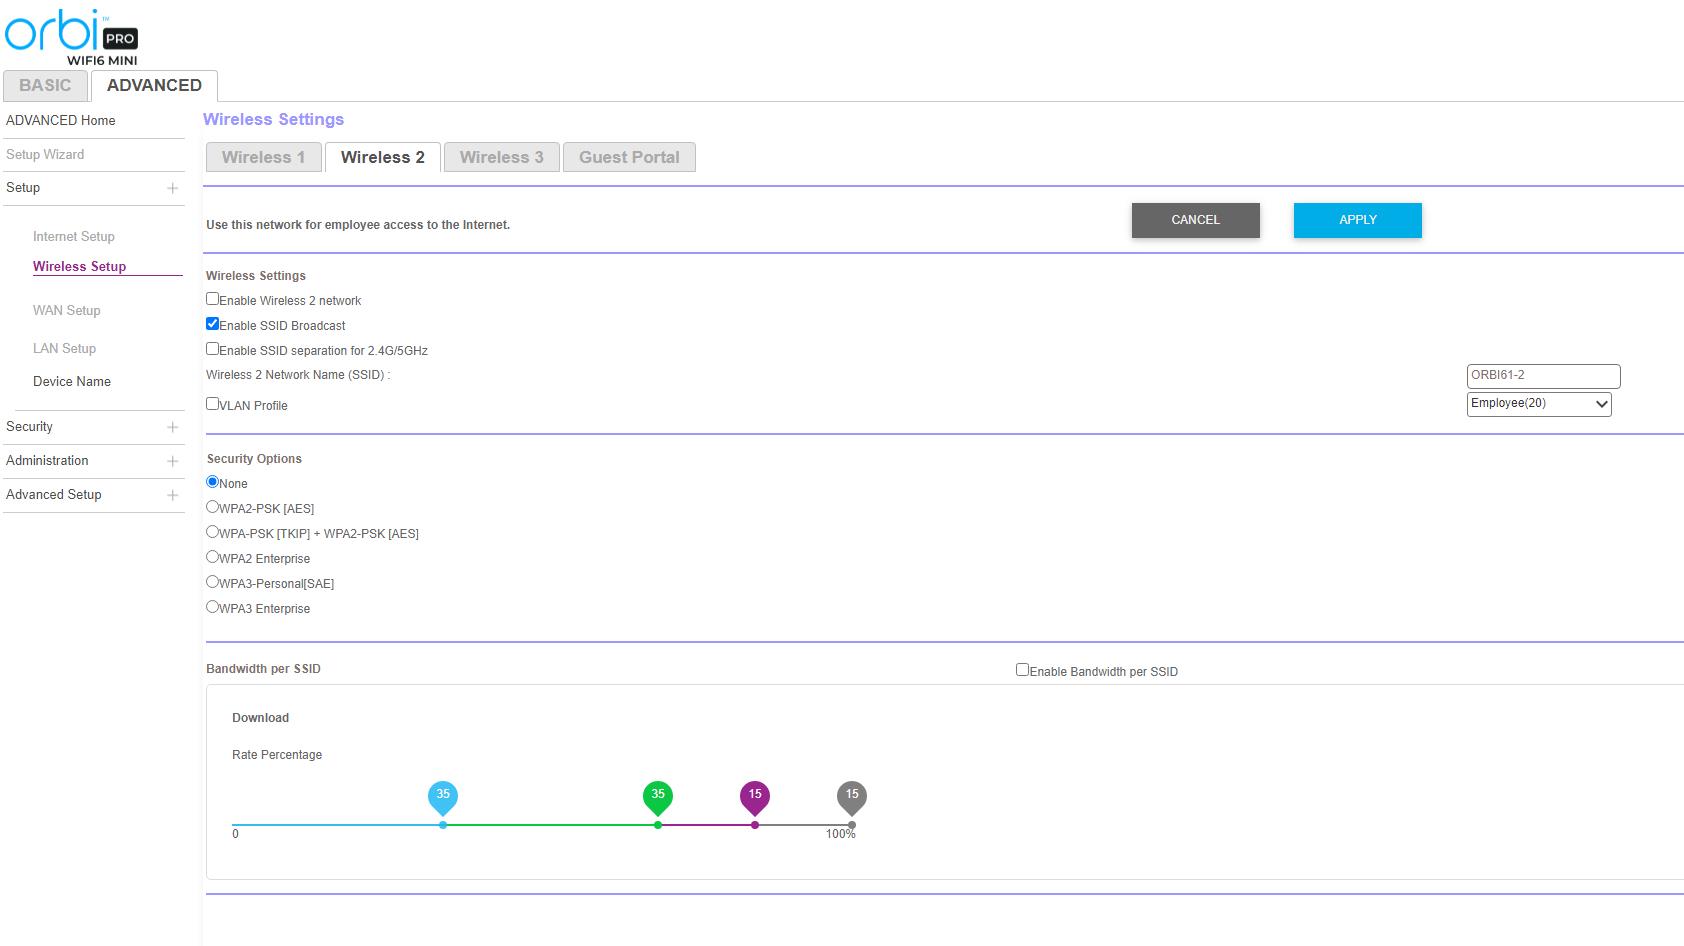Toggle Enable SSID Broadcast checkbox
The width and height of the screenshot is (1684, 946).
pos(212,324)
